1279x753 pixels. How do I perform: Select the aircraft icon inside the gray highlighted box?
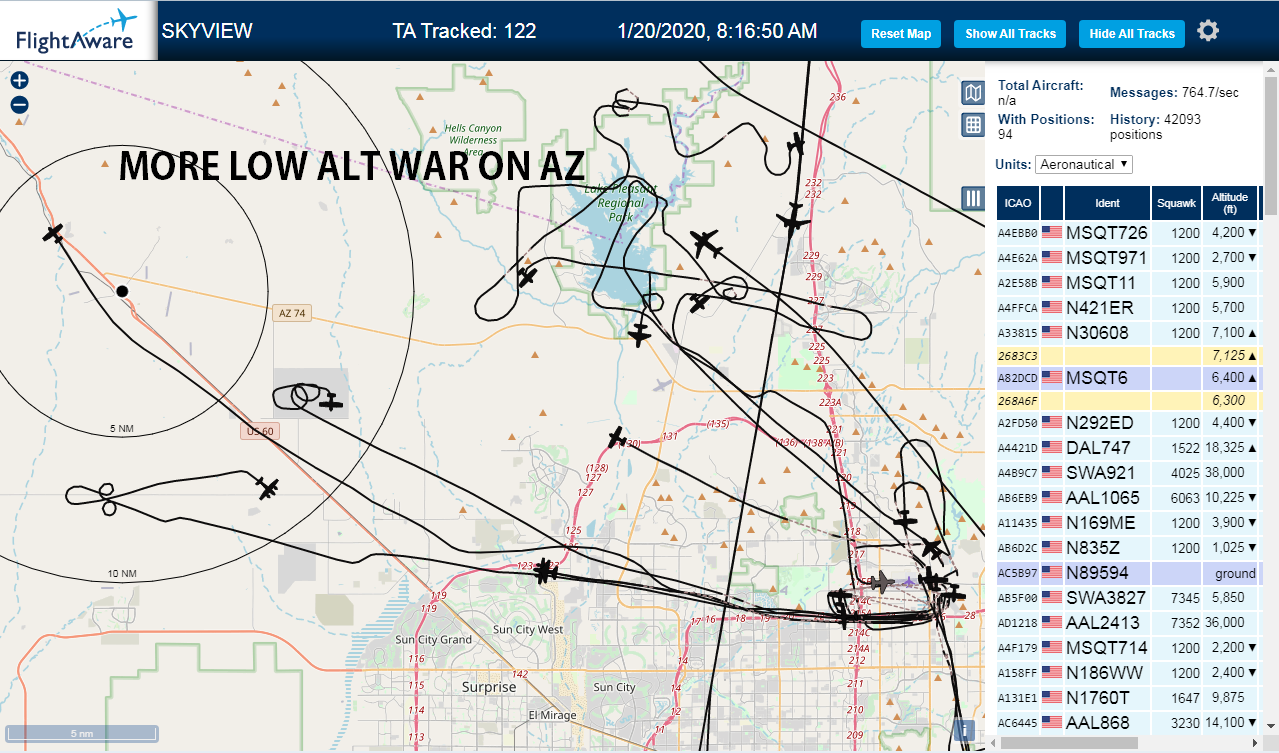(331, 402)
